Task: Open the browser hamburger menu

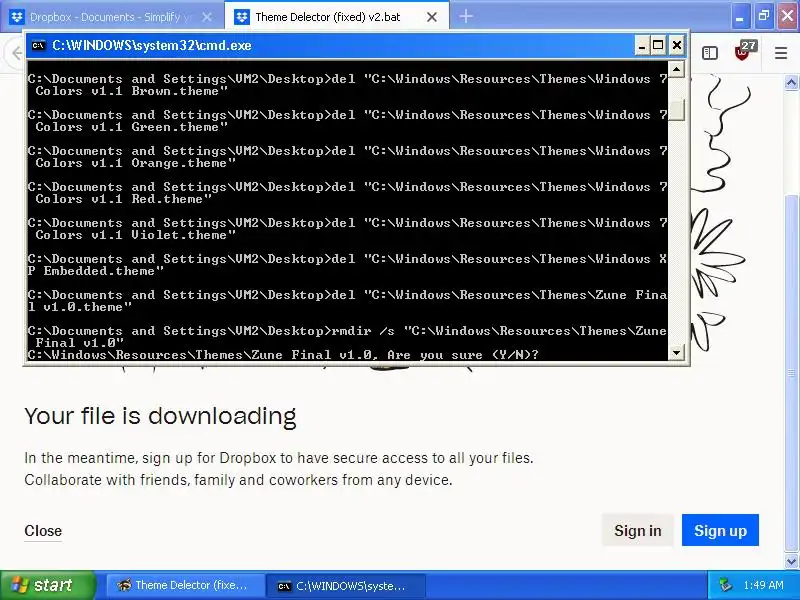Action: [781, 53]
